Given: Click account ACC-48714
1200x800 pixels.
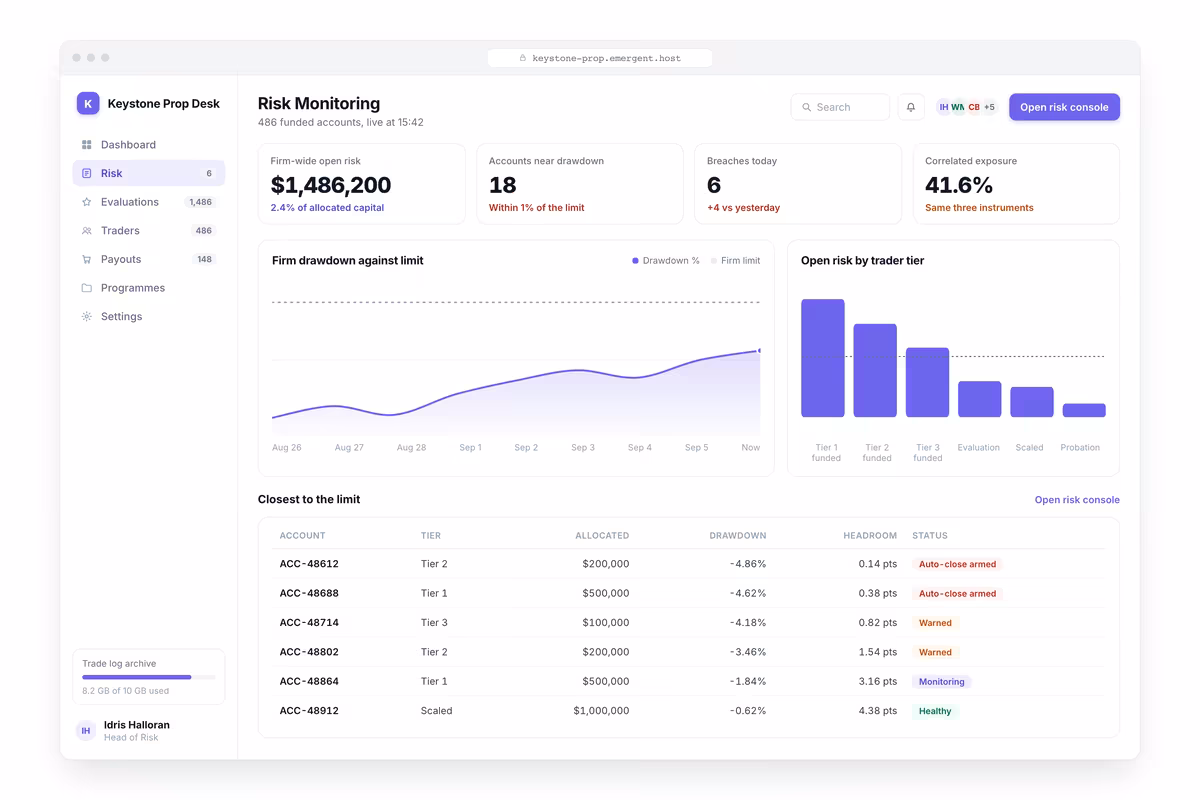Looking at the screenshot, I should (x=309, y=622).
